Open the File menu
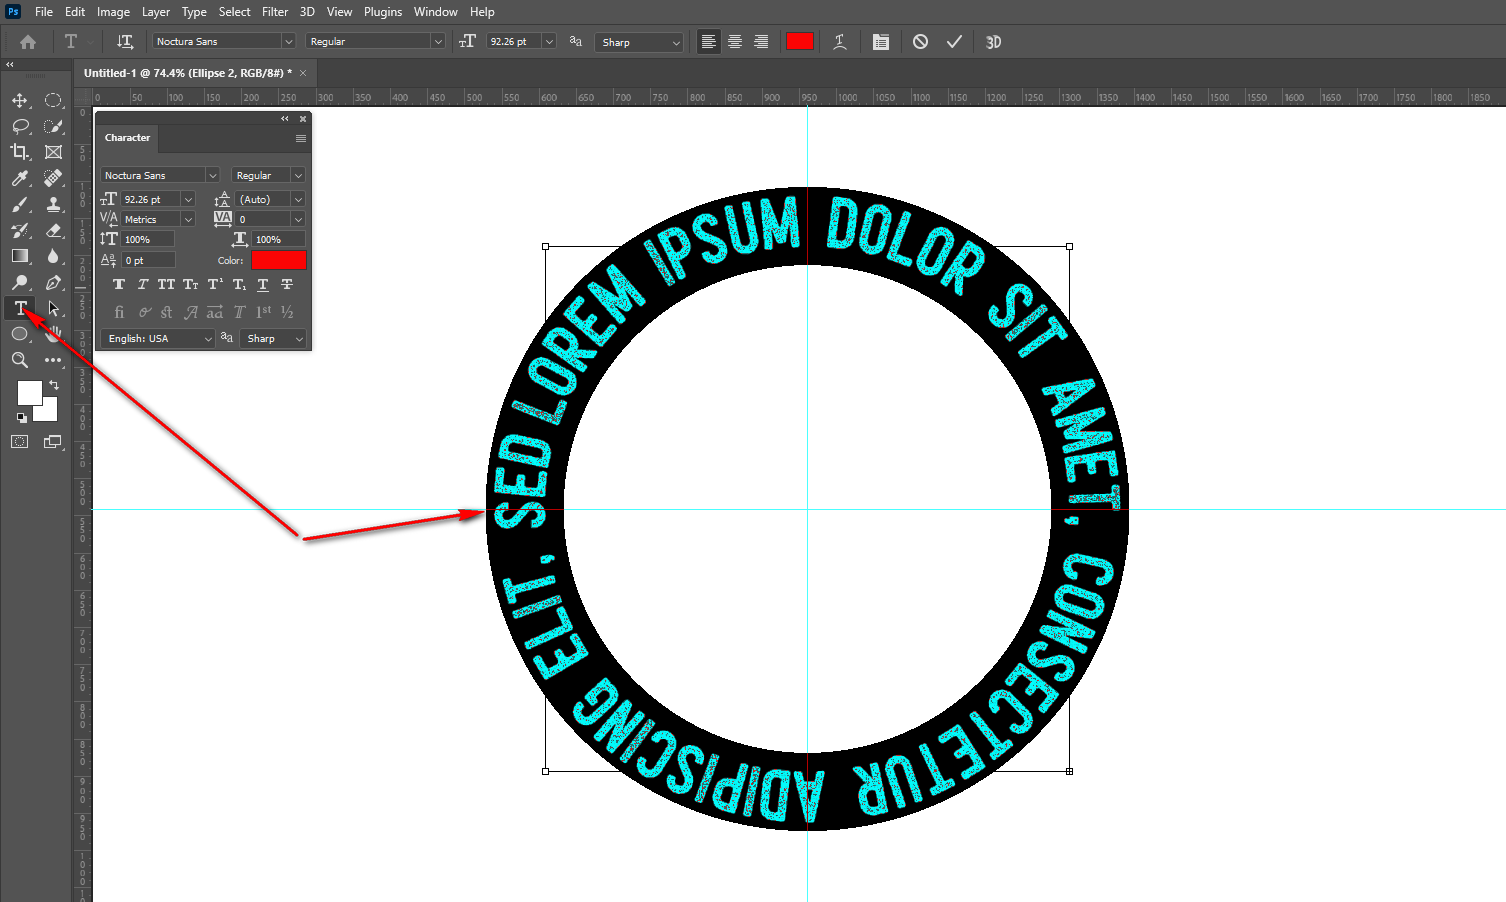This screenshot has height=902, width=1506. coord(44,12)
